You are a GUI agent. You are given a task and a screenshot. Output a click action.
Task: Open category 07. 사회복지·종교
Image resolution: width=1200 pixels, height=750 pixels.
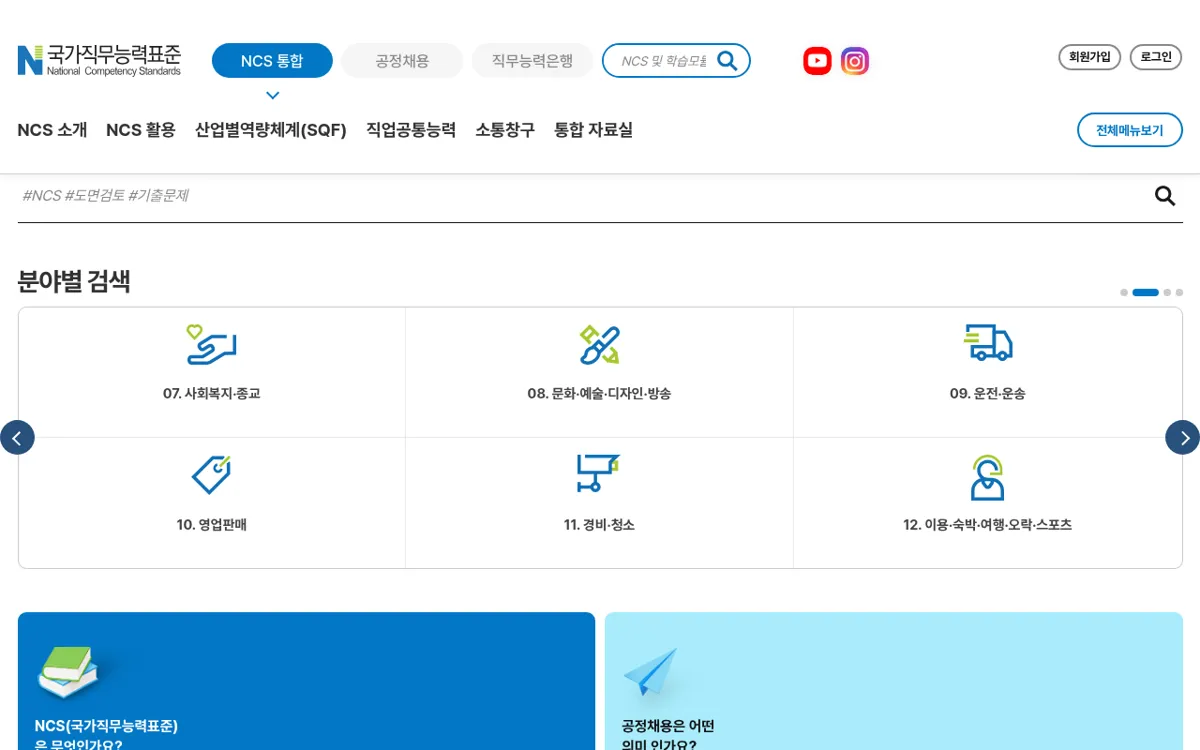click(212, 372)
